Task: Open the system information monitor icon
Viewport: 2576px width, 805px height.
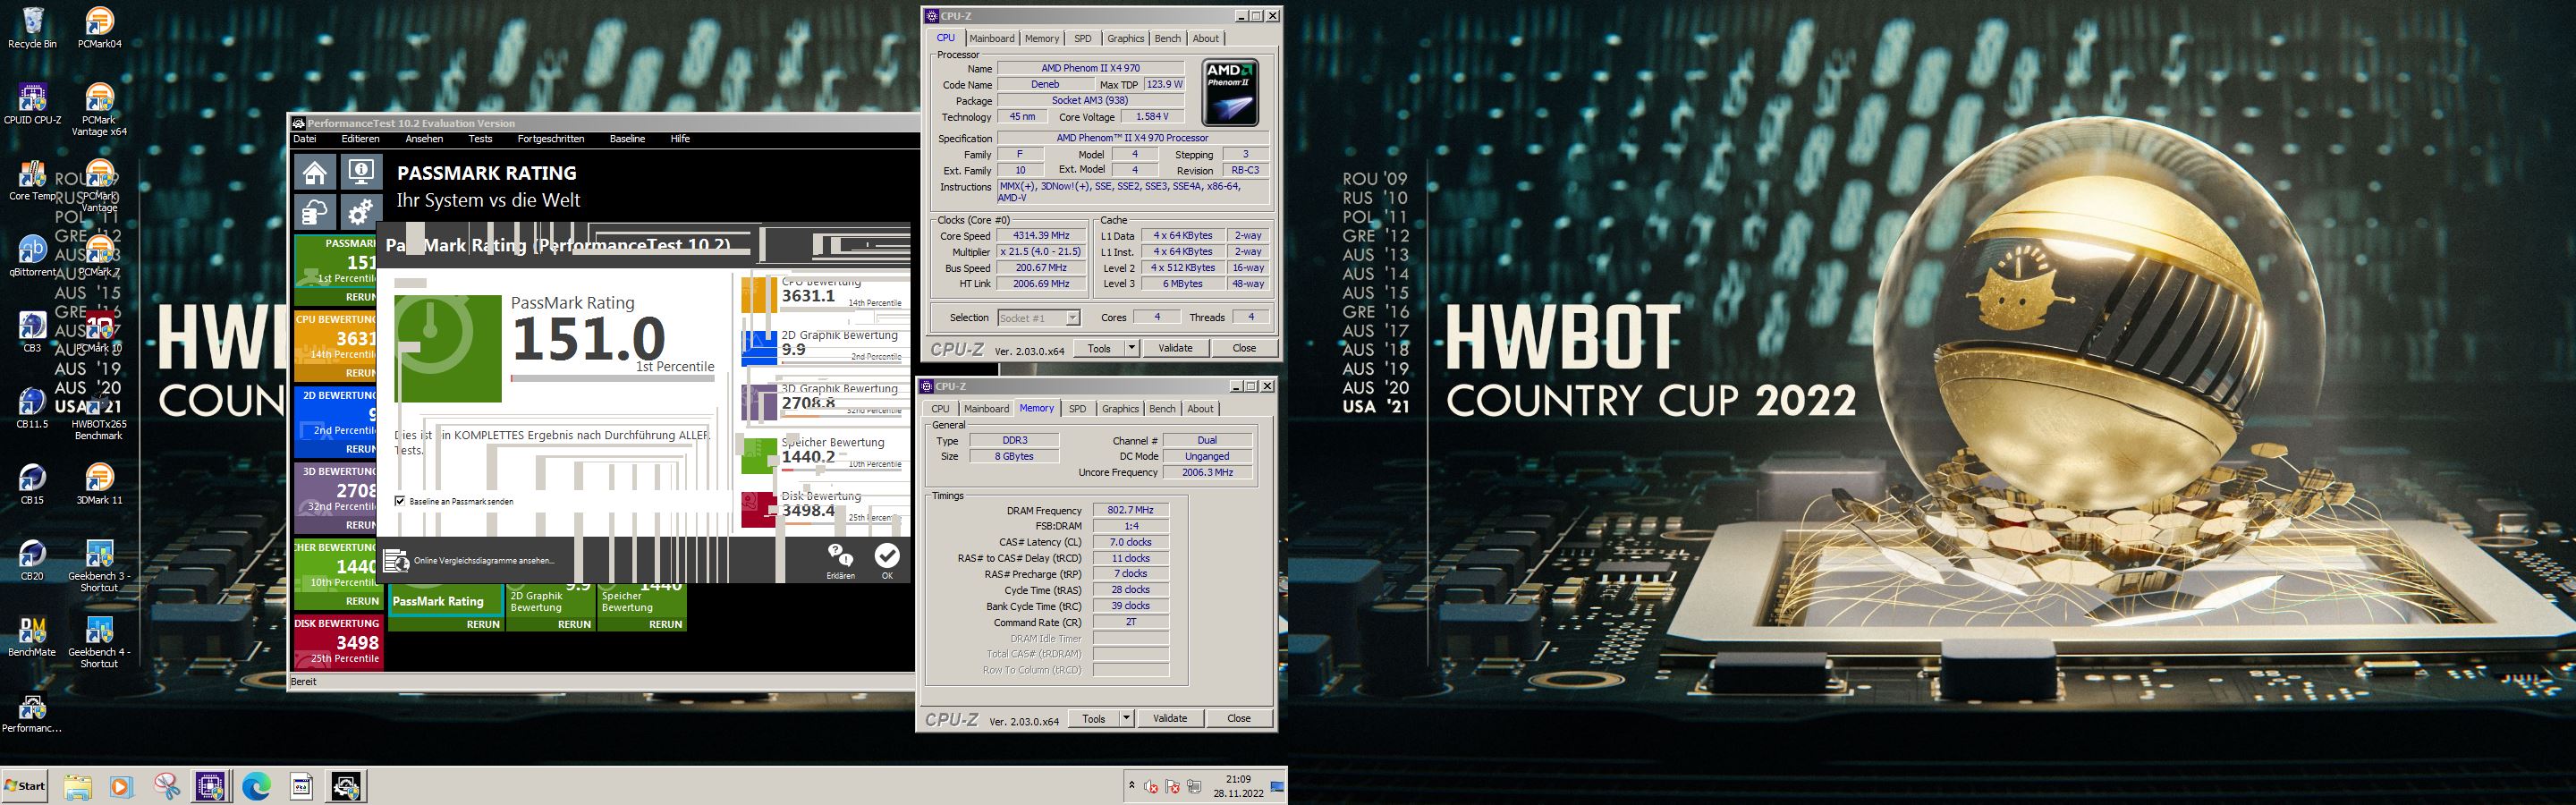Action: [x=361, y=172]
